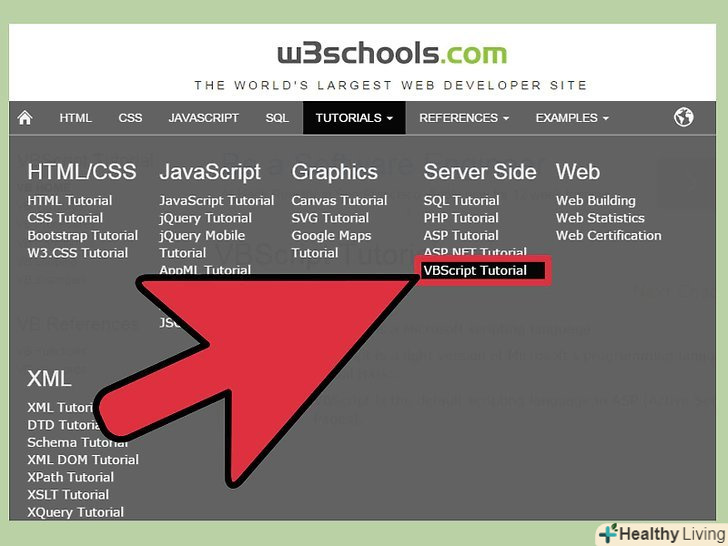The width and height of the screenshot is (728, 546).
Task: Open HTML Tutorial link
Action: [70, 201]
